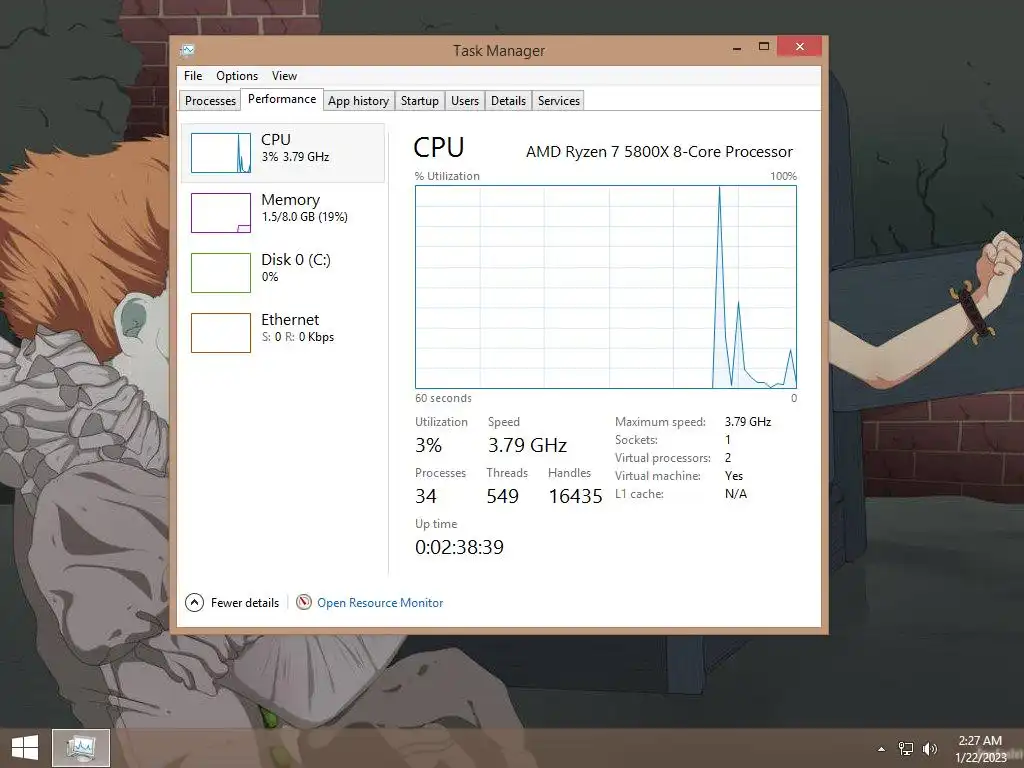Click the 549 threads value

click(x=502, y=496)
